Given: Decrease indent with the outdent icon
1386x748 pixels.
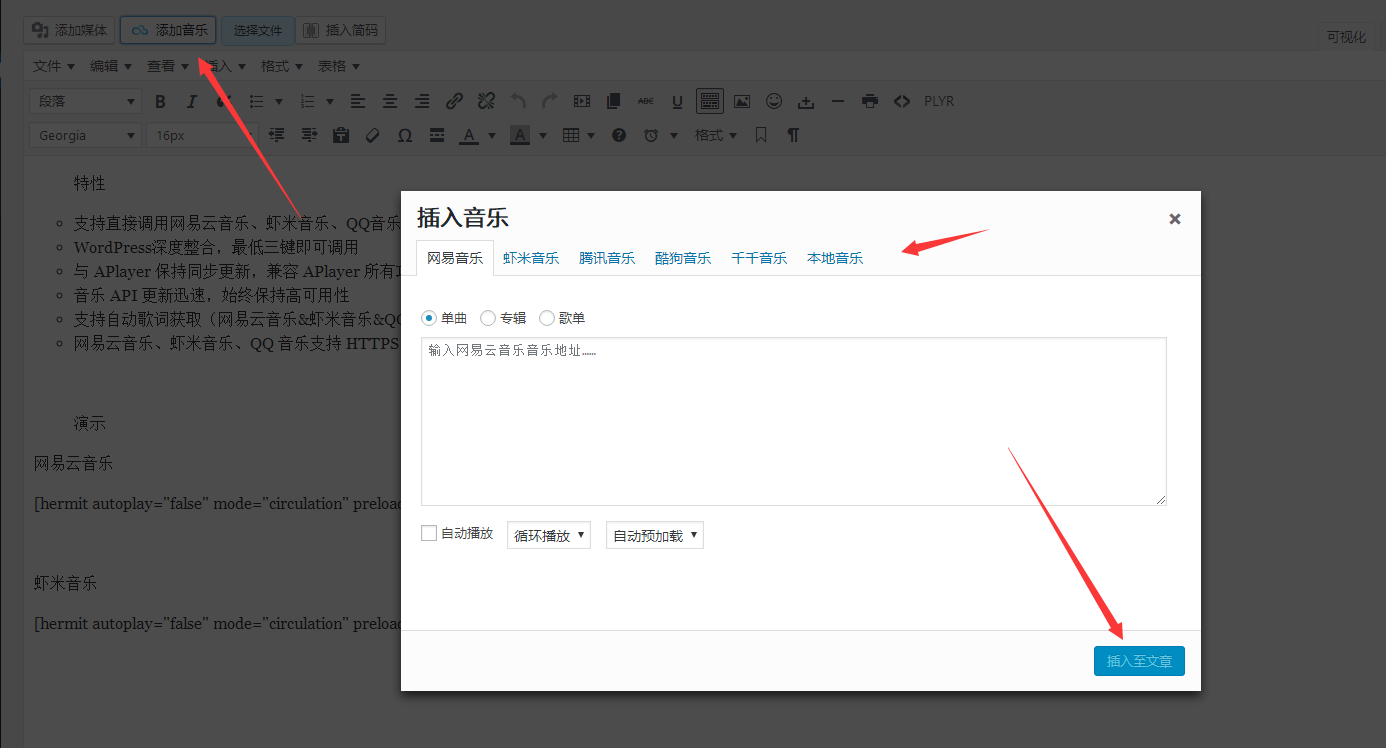Looking at the screenshot, I should tap(277, 135).
